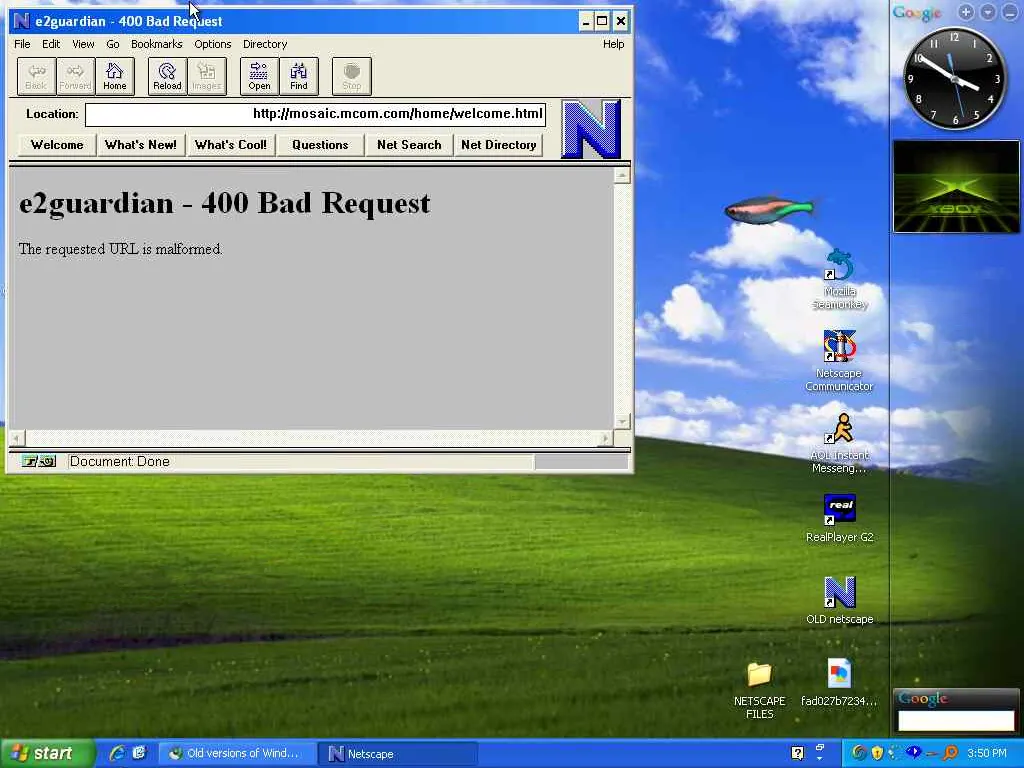Click the Welcome directory button
The height and width of the screenshot is (768, 1024).
coord(57,145)
